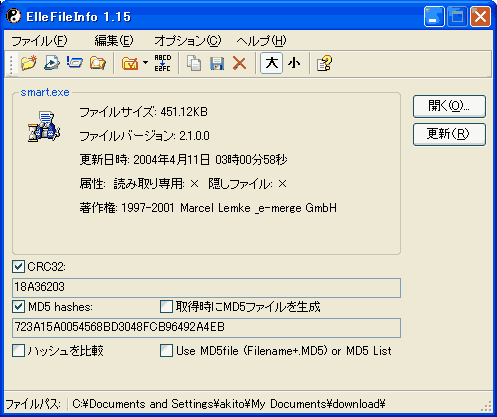Click the folder with documents toolbar icon
Image resolution: width=497 pixels, height=417 pixels.
click(98, 63)
